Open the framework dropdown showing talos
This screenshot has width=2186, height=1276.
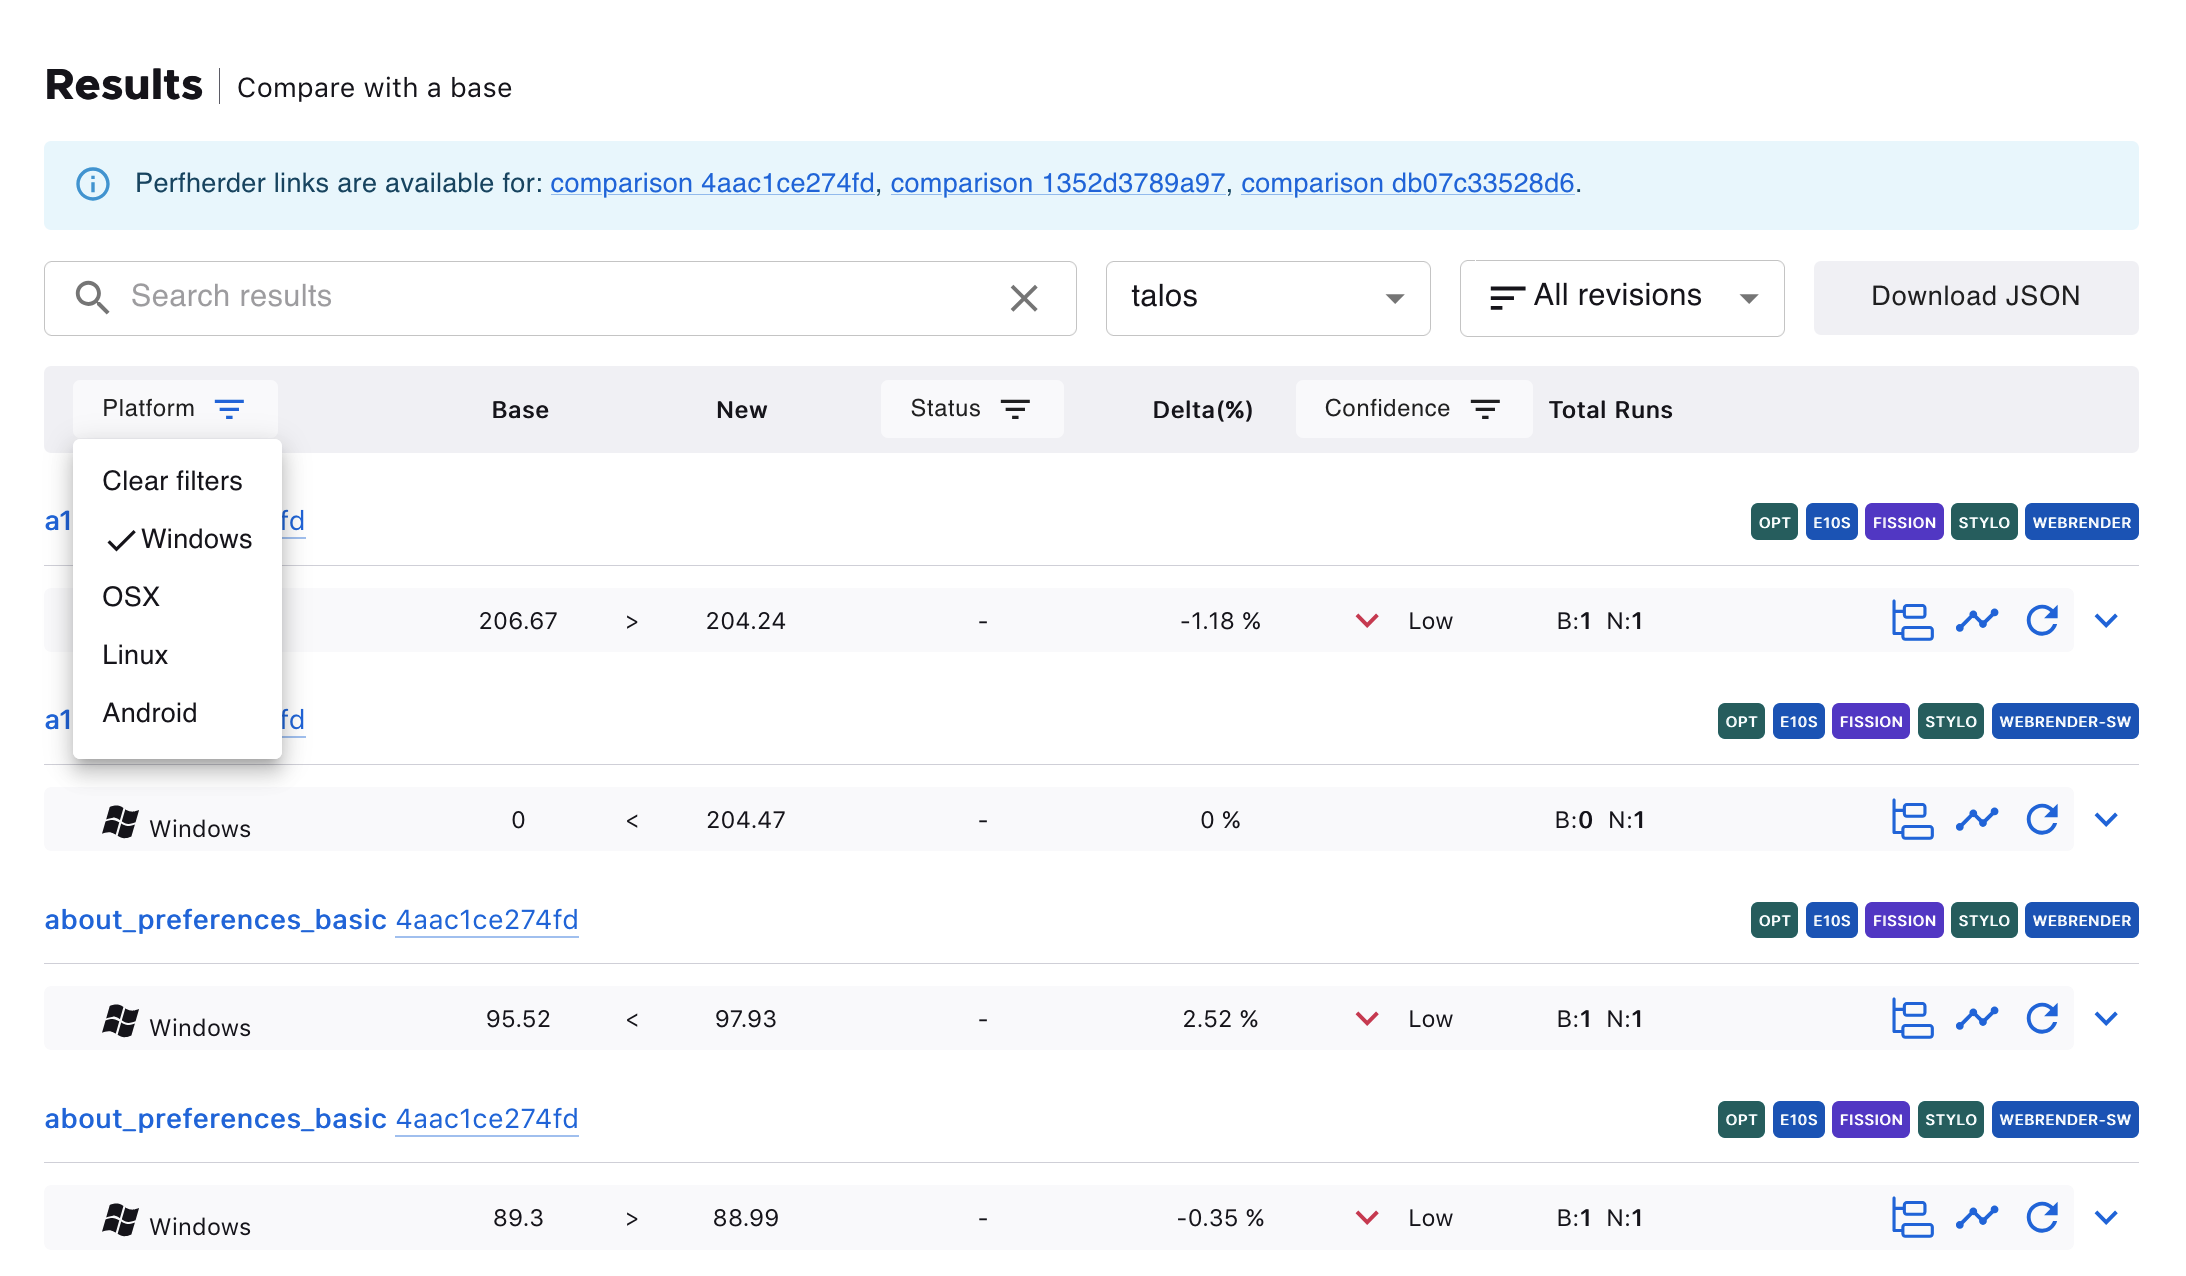(x=1268, y=297)
